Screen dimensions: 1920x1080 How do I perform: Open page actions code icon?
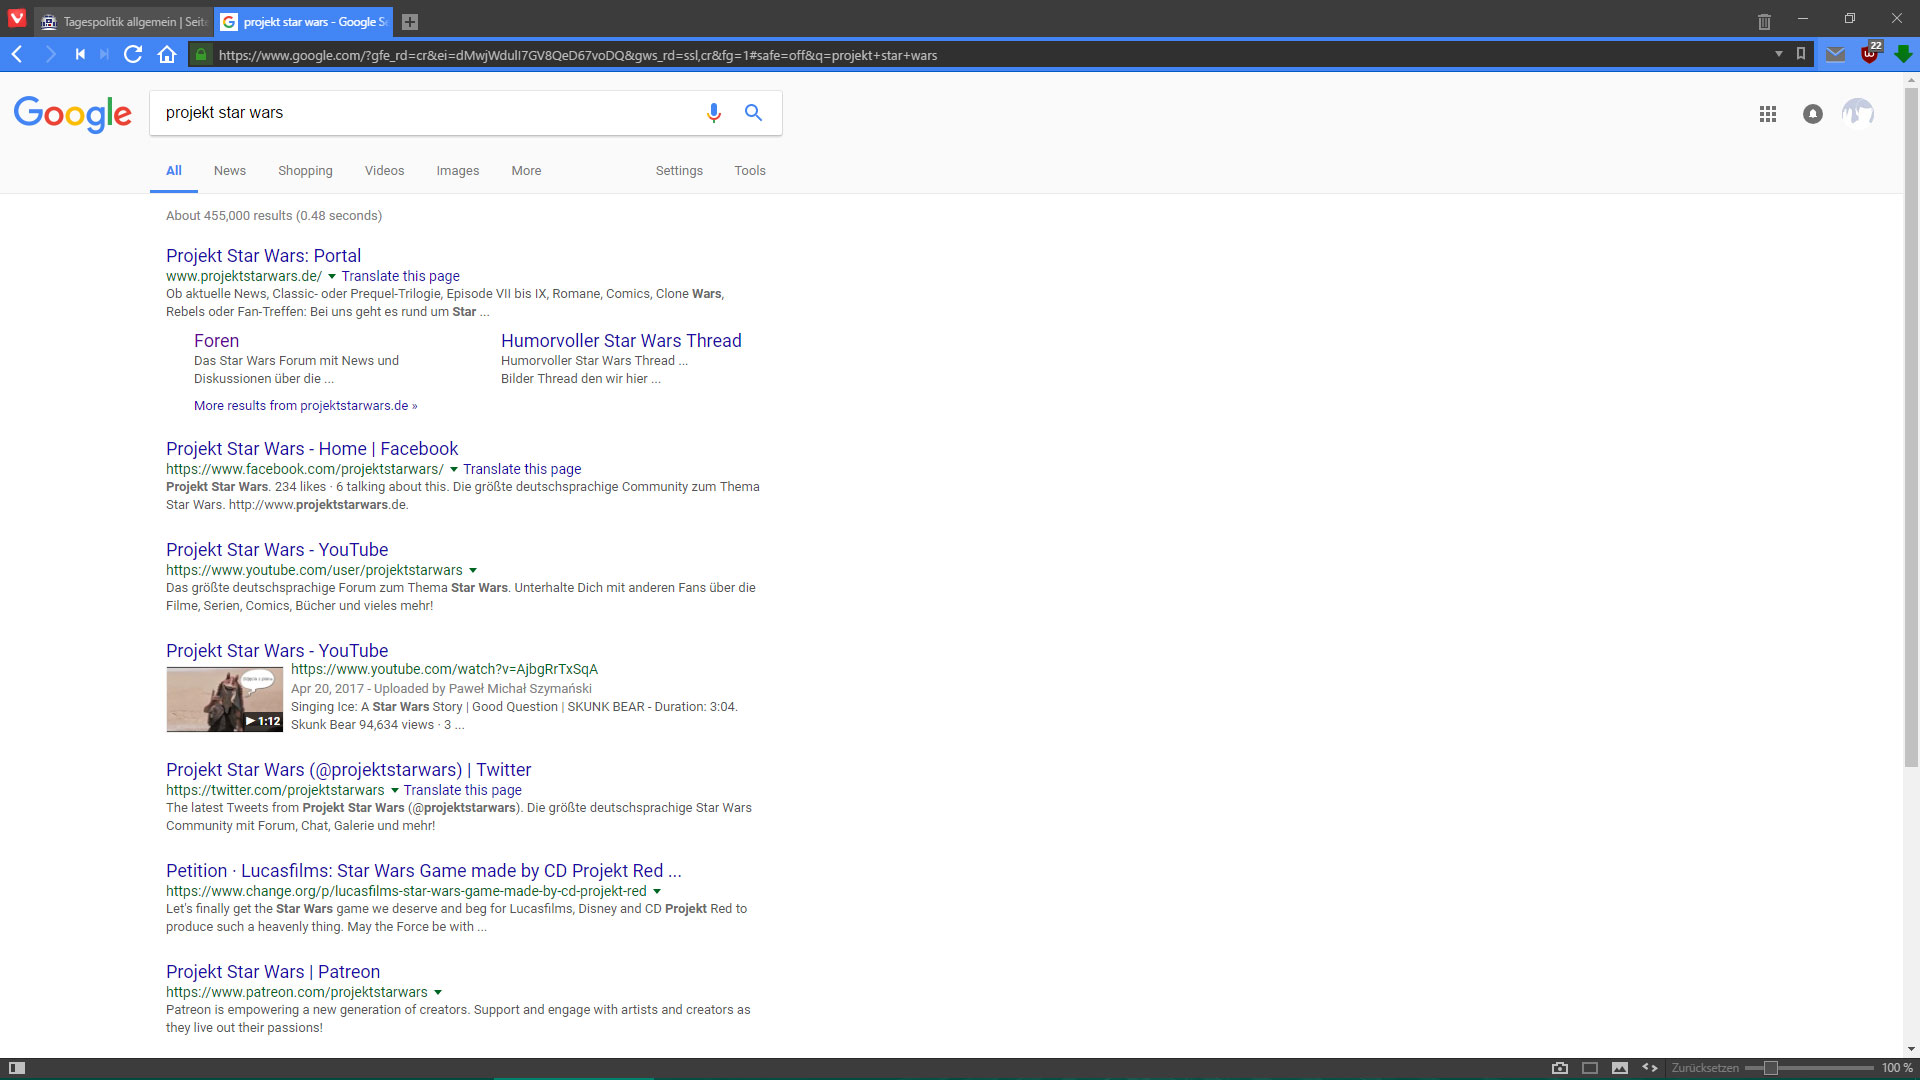(x=1650, y=1068)
